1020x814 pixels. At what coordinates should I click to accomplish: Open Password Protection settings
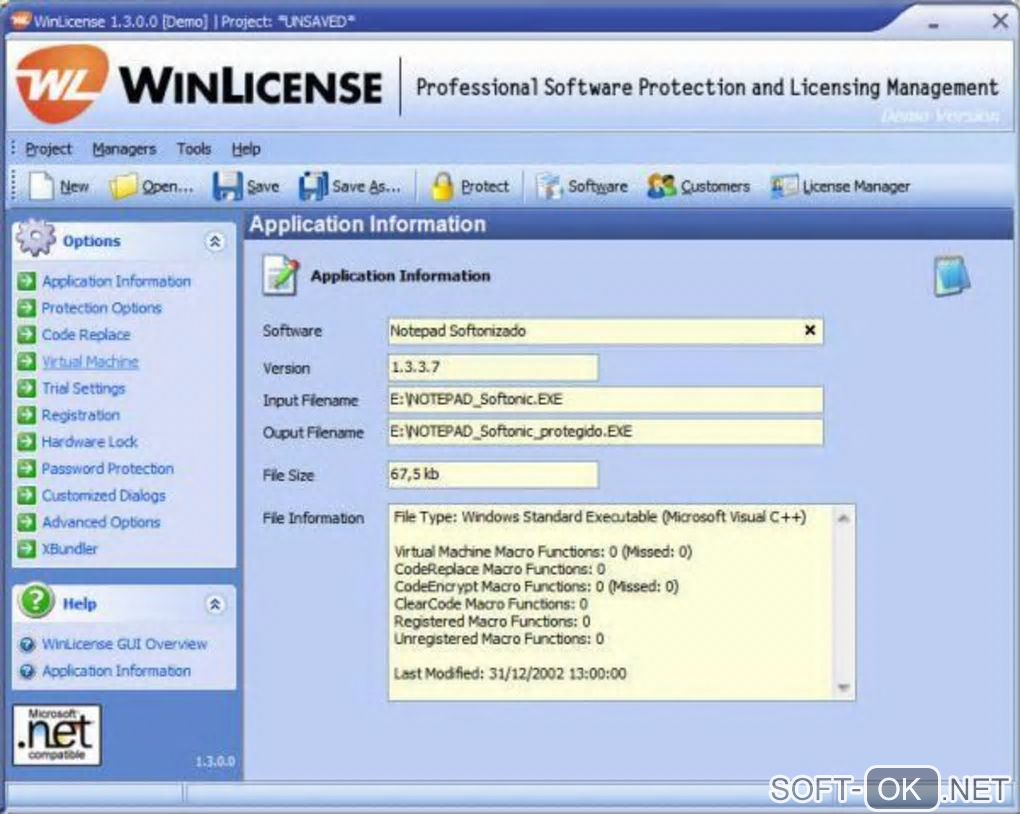coord(108,468)
